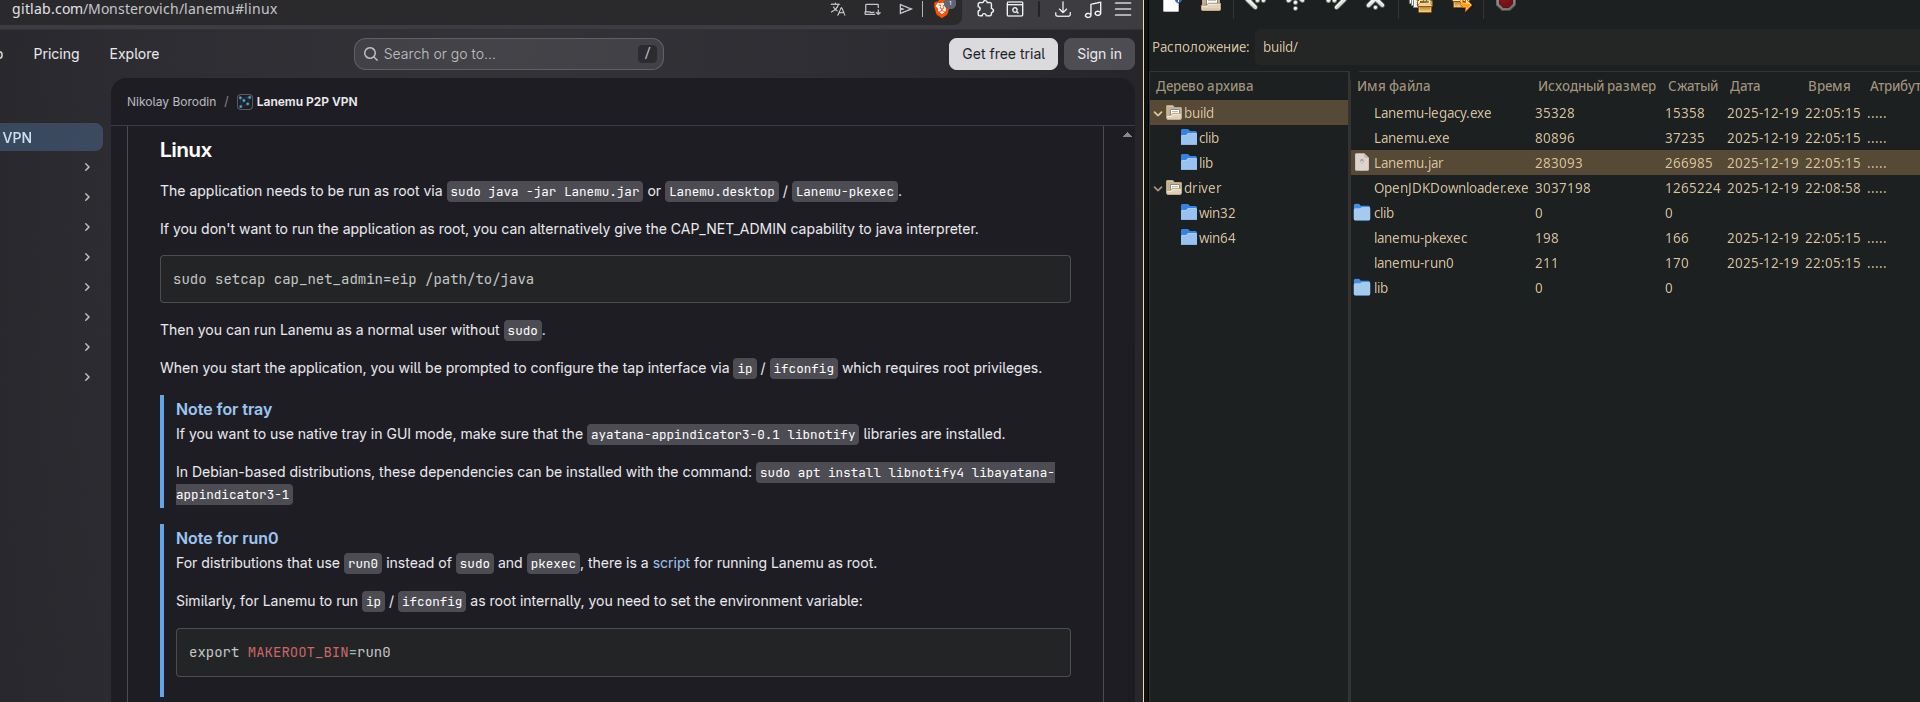Select the Lanemu.exe file row
This screenshot has height=702, width=1920.
[x=1635, y=138]
